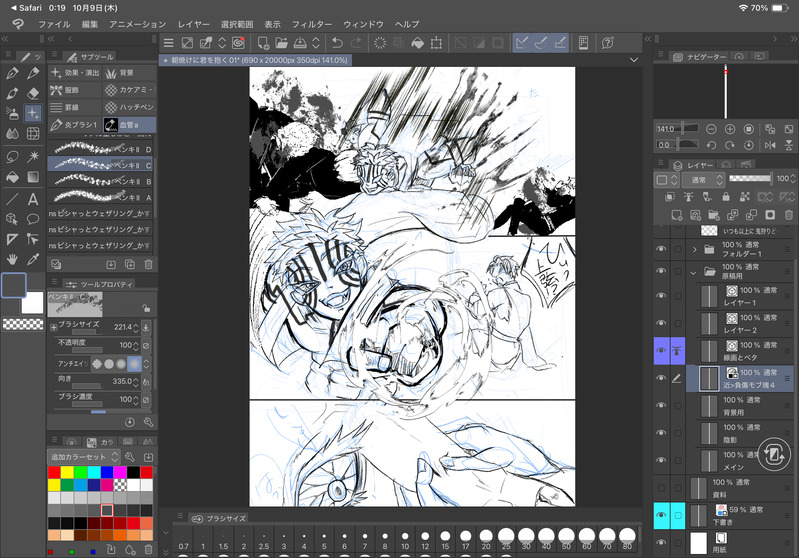
Task: Show the 資料 layer
Action: click(x=661, y=488)
